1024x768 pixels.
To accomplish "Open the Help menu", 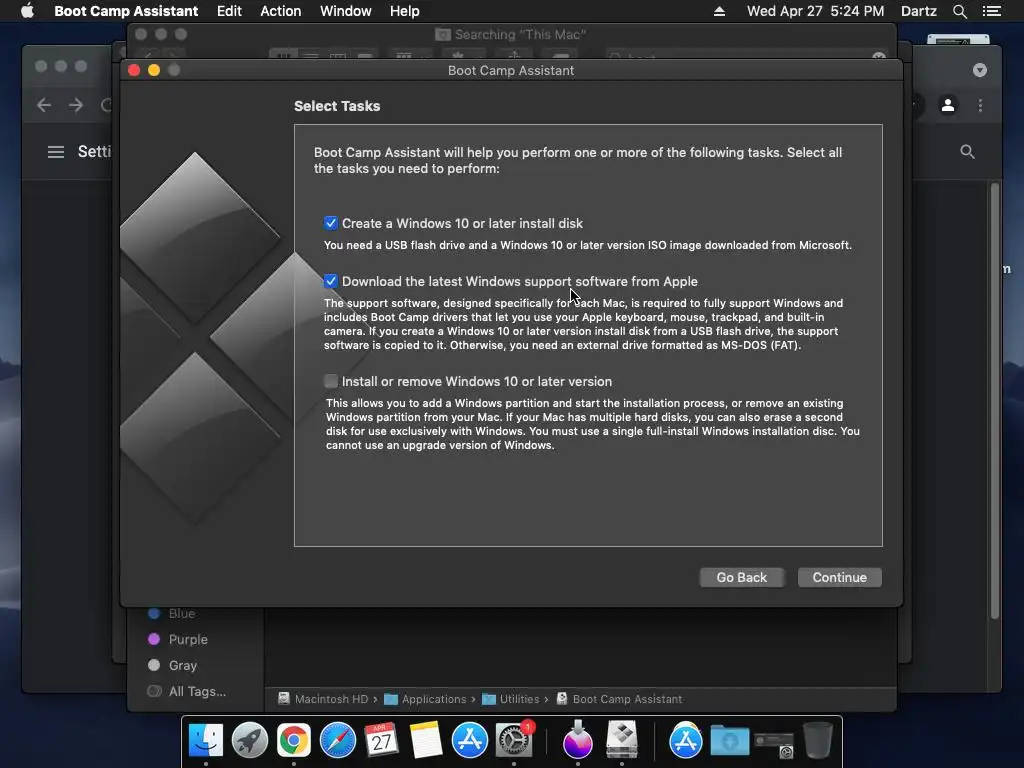I will coord(404,11).
